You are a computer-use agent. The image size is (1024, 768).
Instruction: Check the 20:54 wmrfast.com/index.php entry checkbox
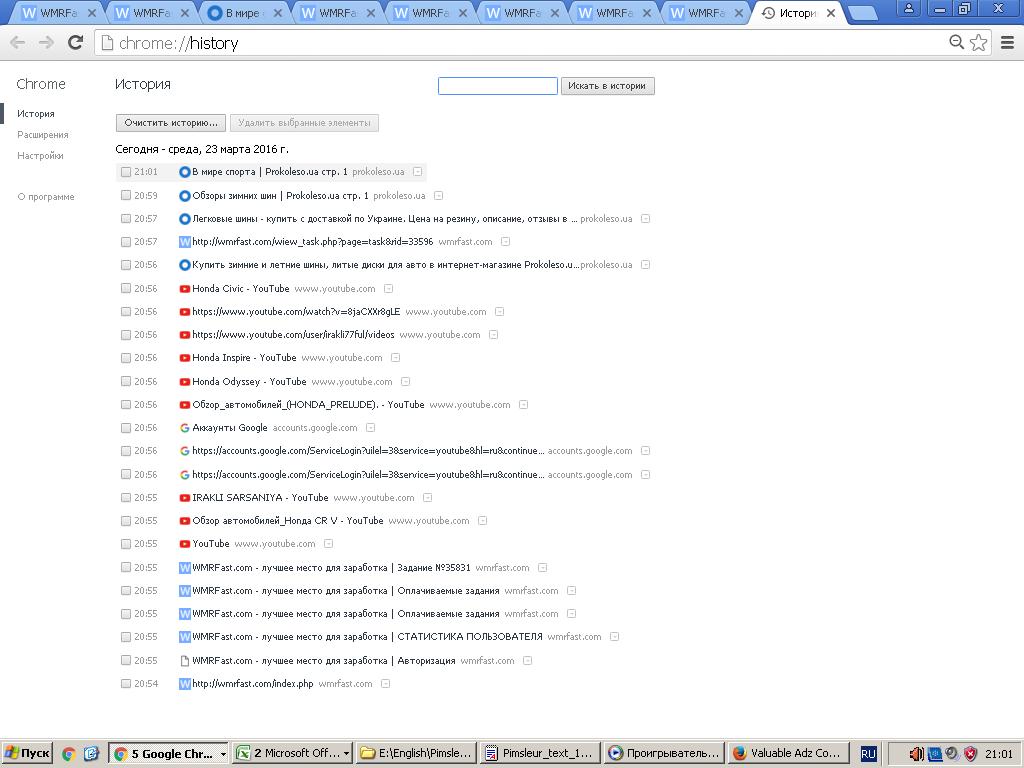[x=126, y=684]
